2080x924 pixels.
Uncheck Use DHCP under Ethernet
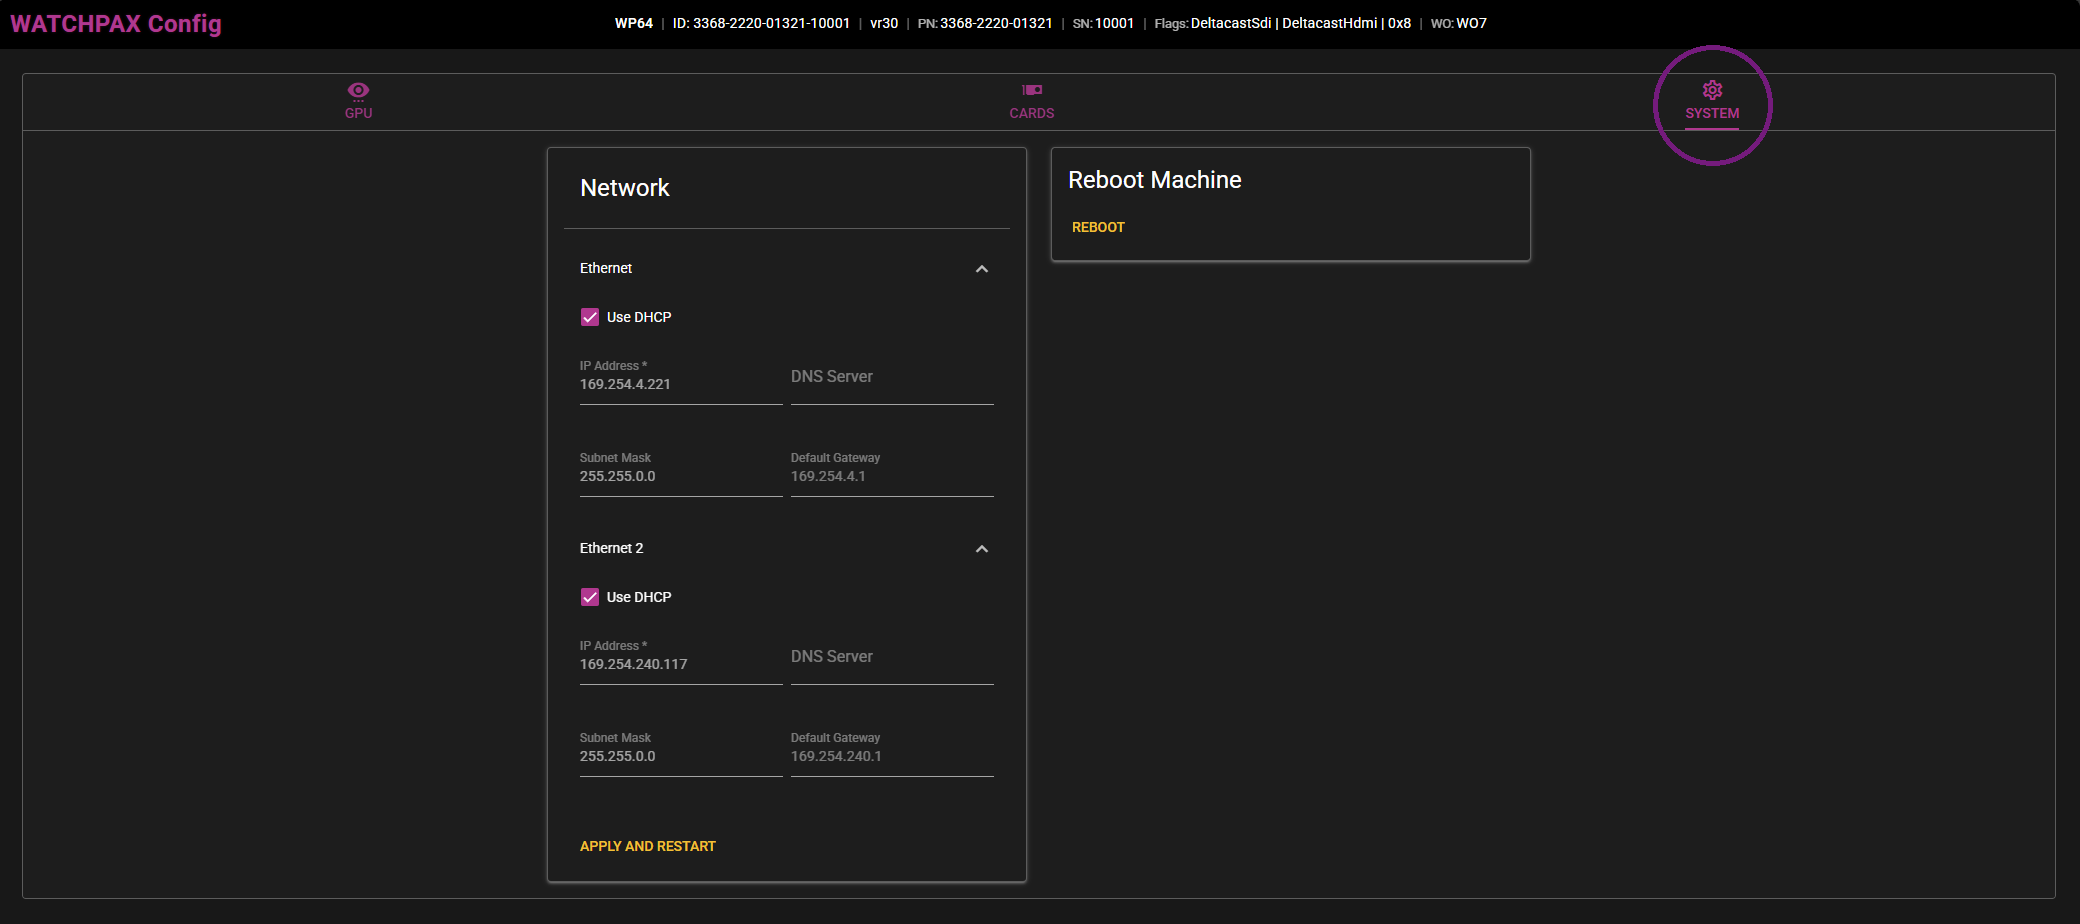(590, 317)
